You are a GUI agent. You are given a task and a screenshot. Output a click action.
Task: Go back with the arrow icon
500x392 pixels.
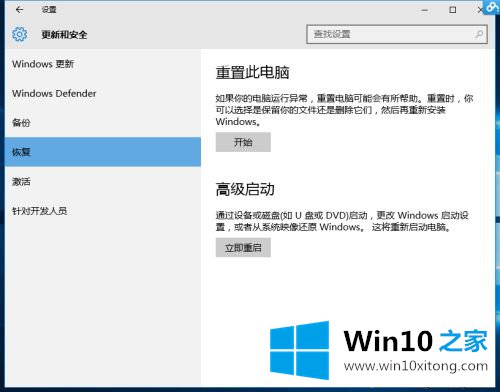coord(19,10)
